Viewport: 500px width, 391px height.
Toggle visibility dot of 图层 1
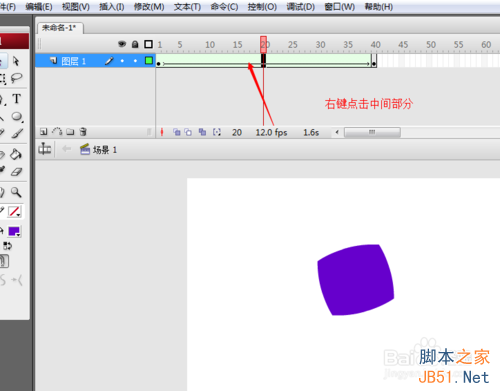[x=122, y=61]
